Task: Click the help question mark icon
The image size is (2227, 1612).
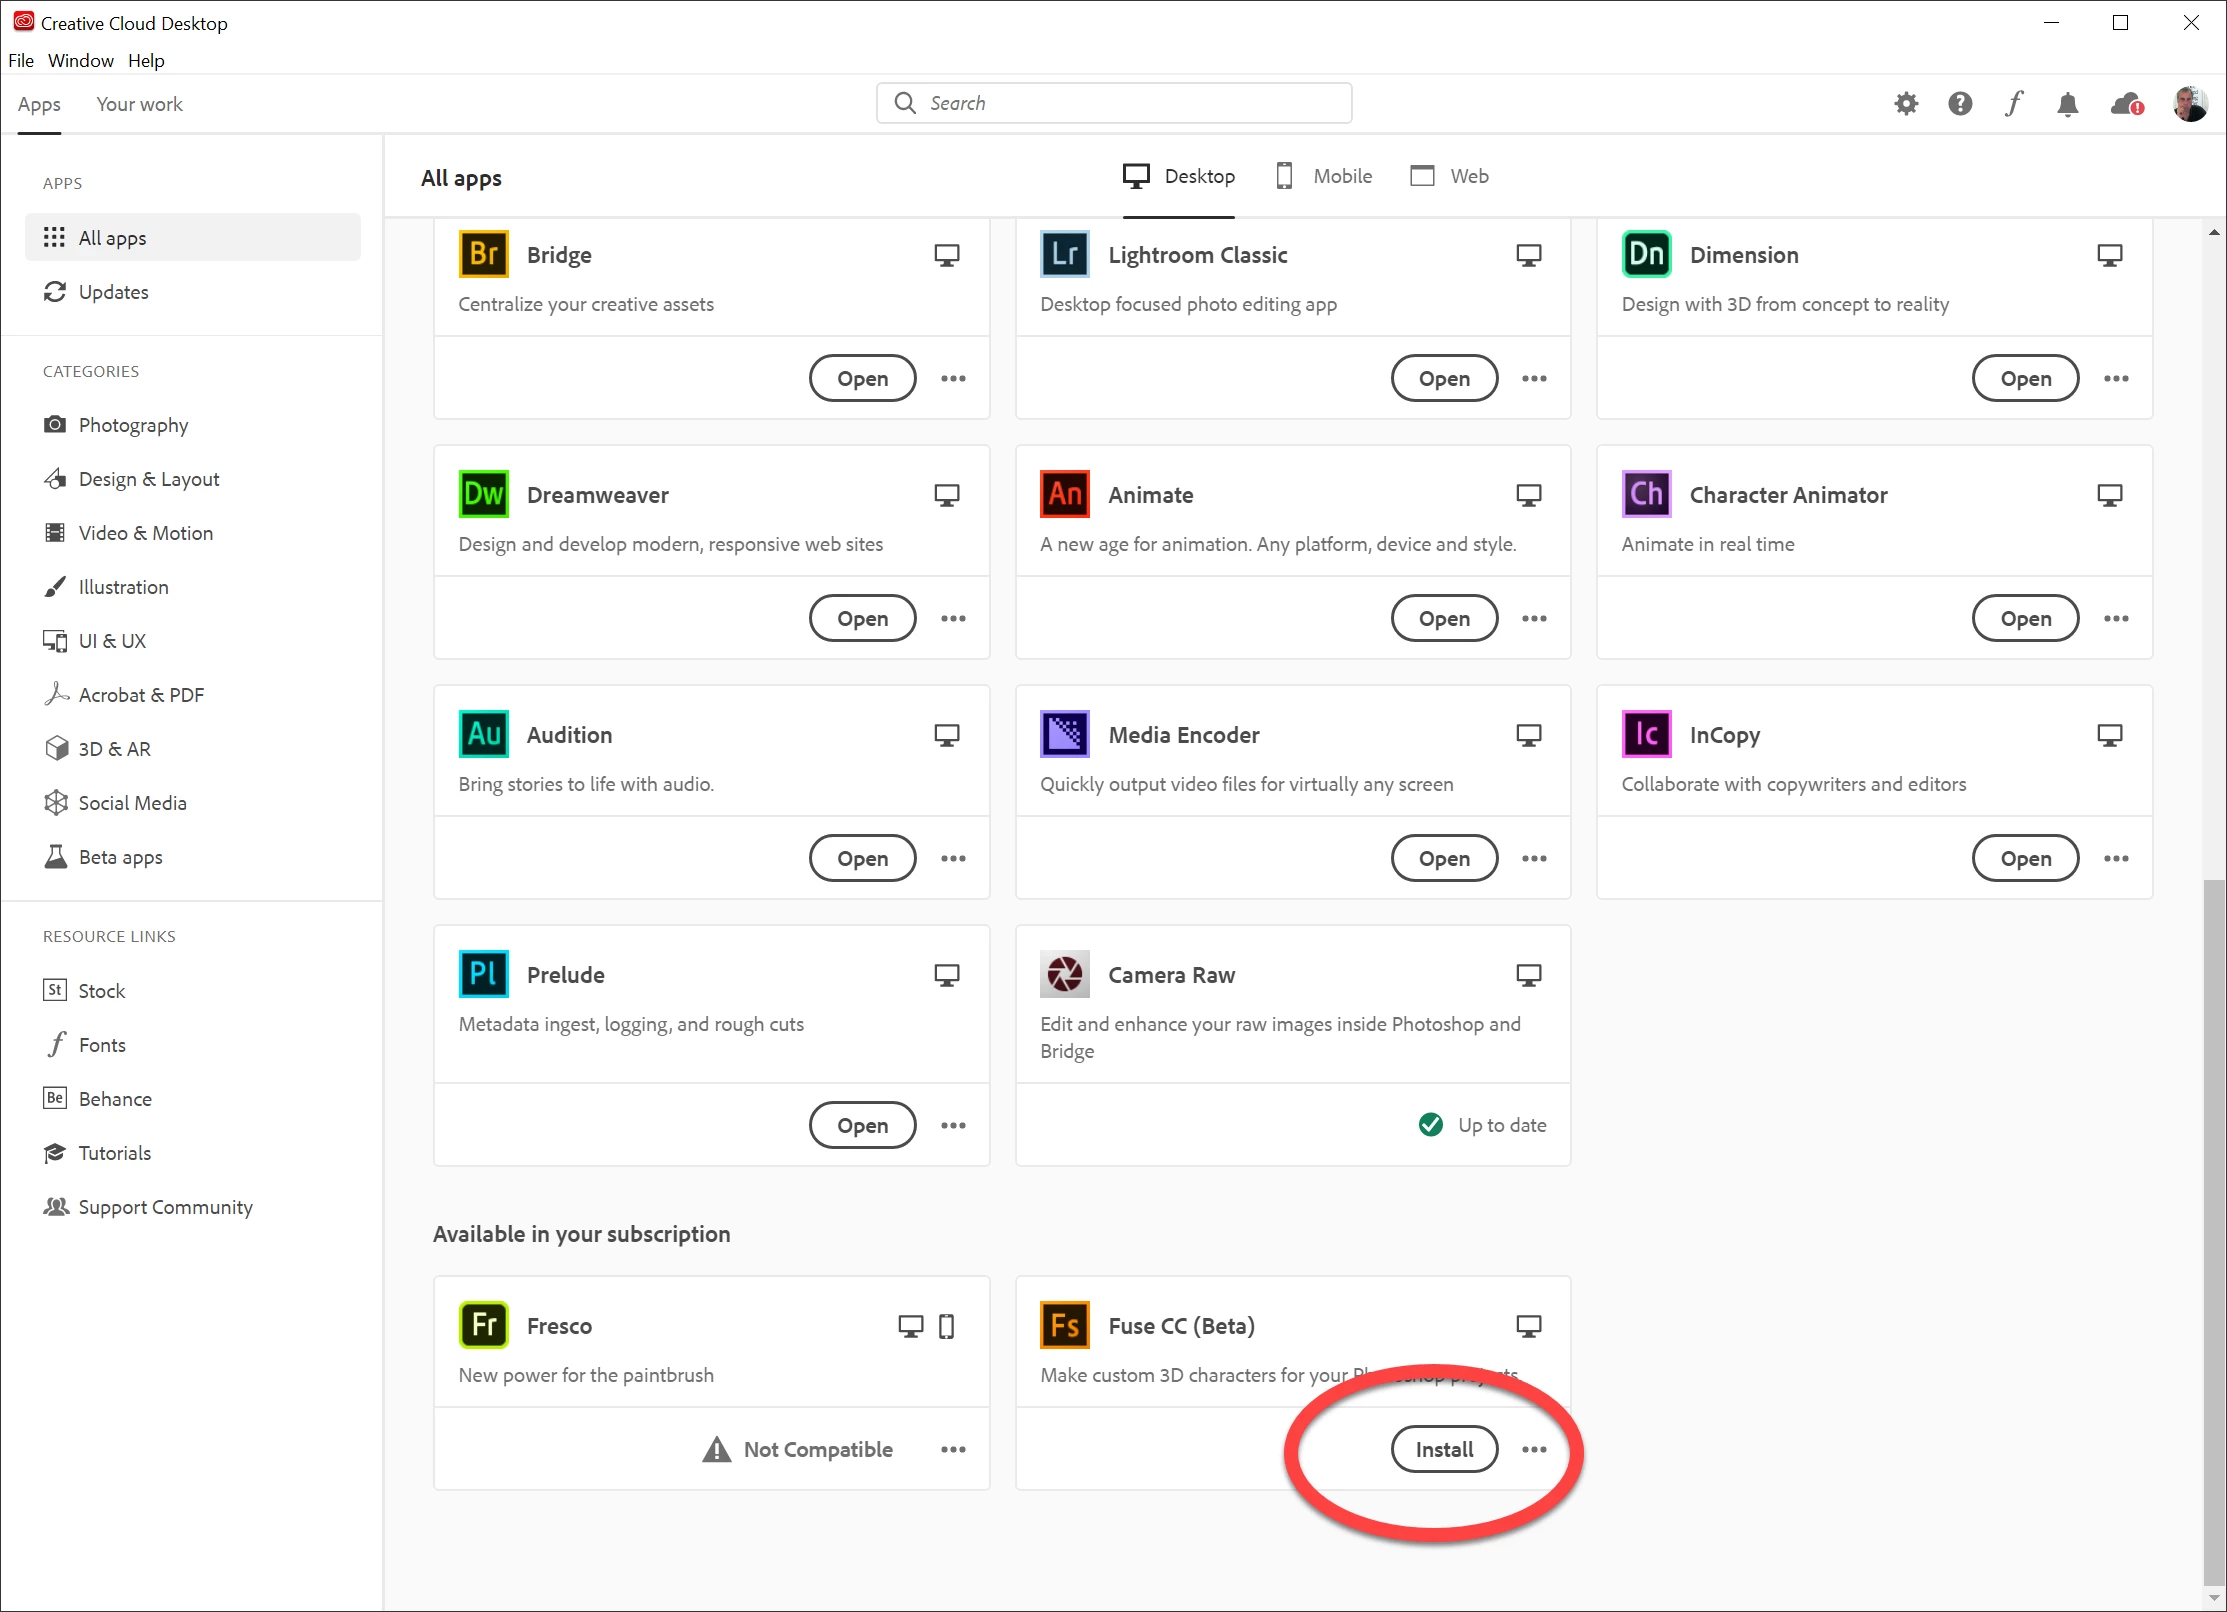Action: pyautogui.click(x=1960, y=104)
